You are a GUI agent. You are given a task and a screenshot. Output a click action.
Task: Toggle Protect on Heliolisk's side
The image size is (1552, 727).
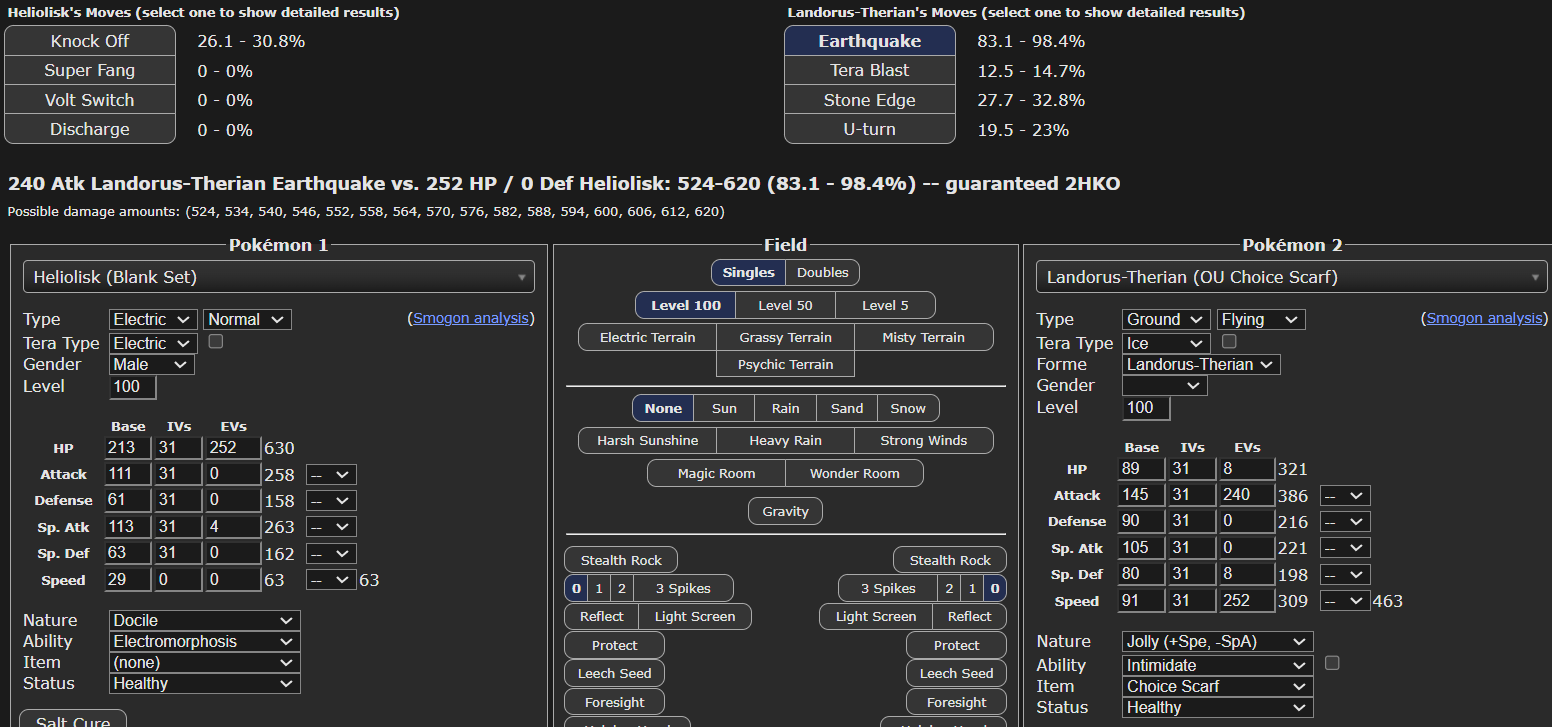[x=614, y=645]
